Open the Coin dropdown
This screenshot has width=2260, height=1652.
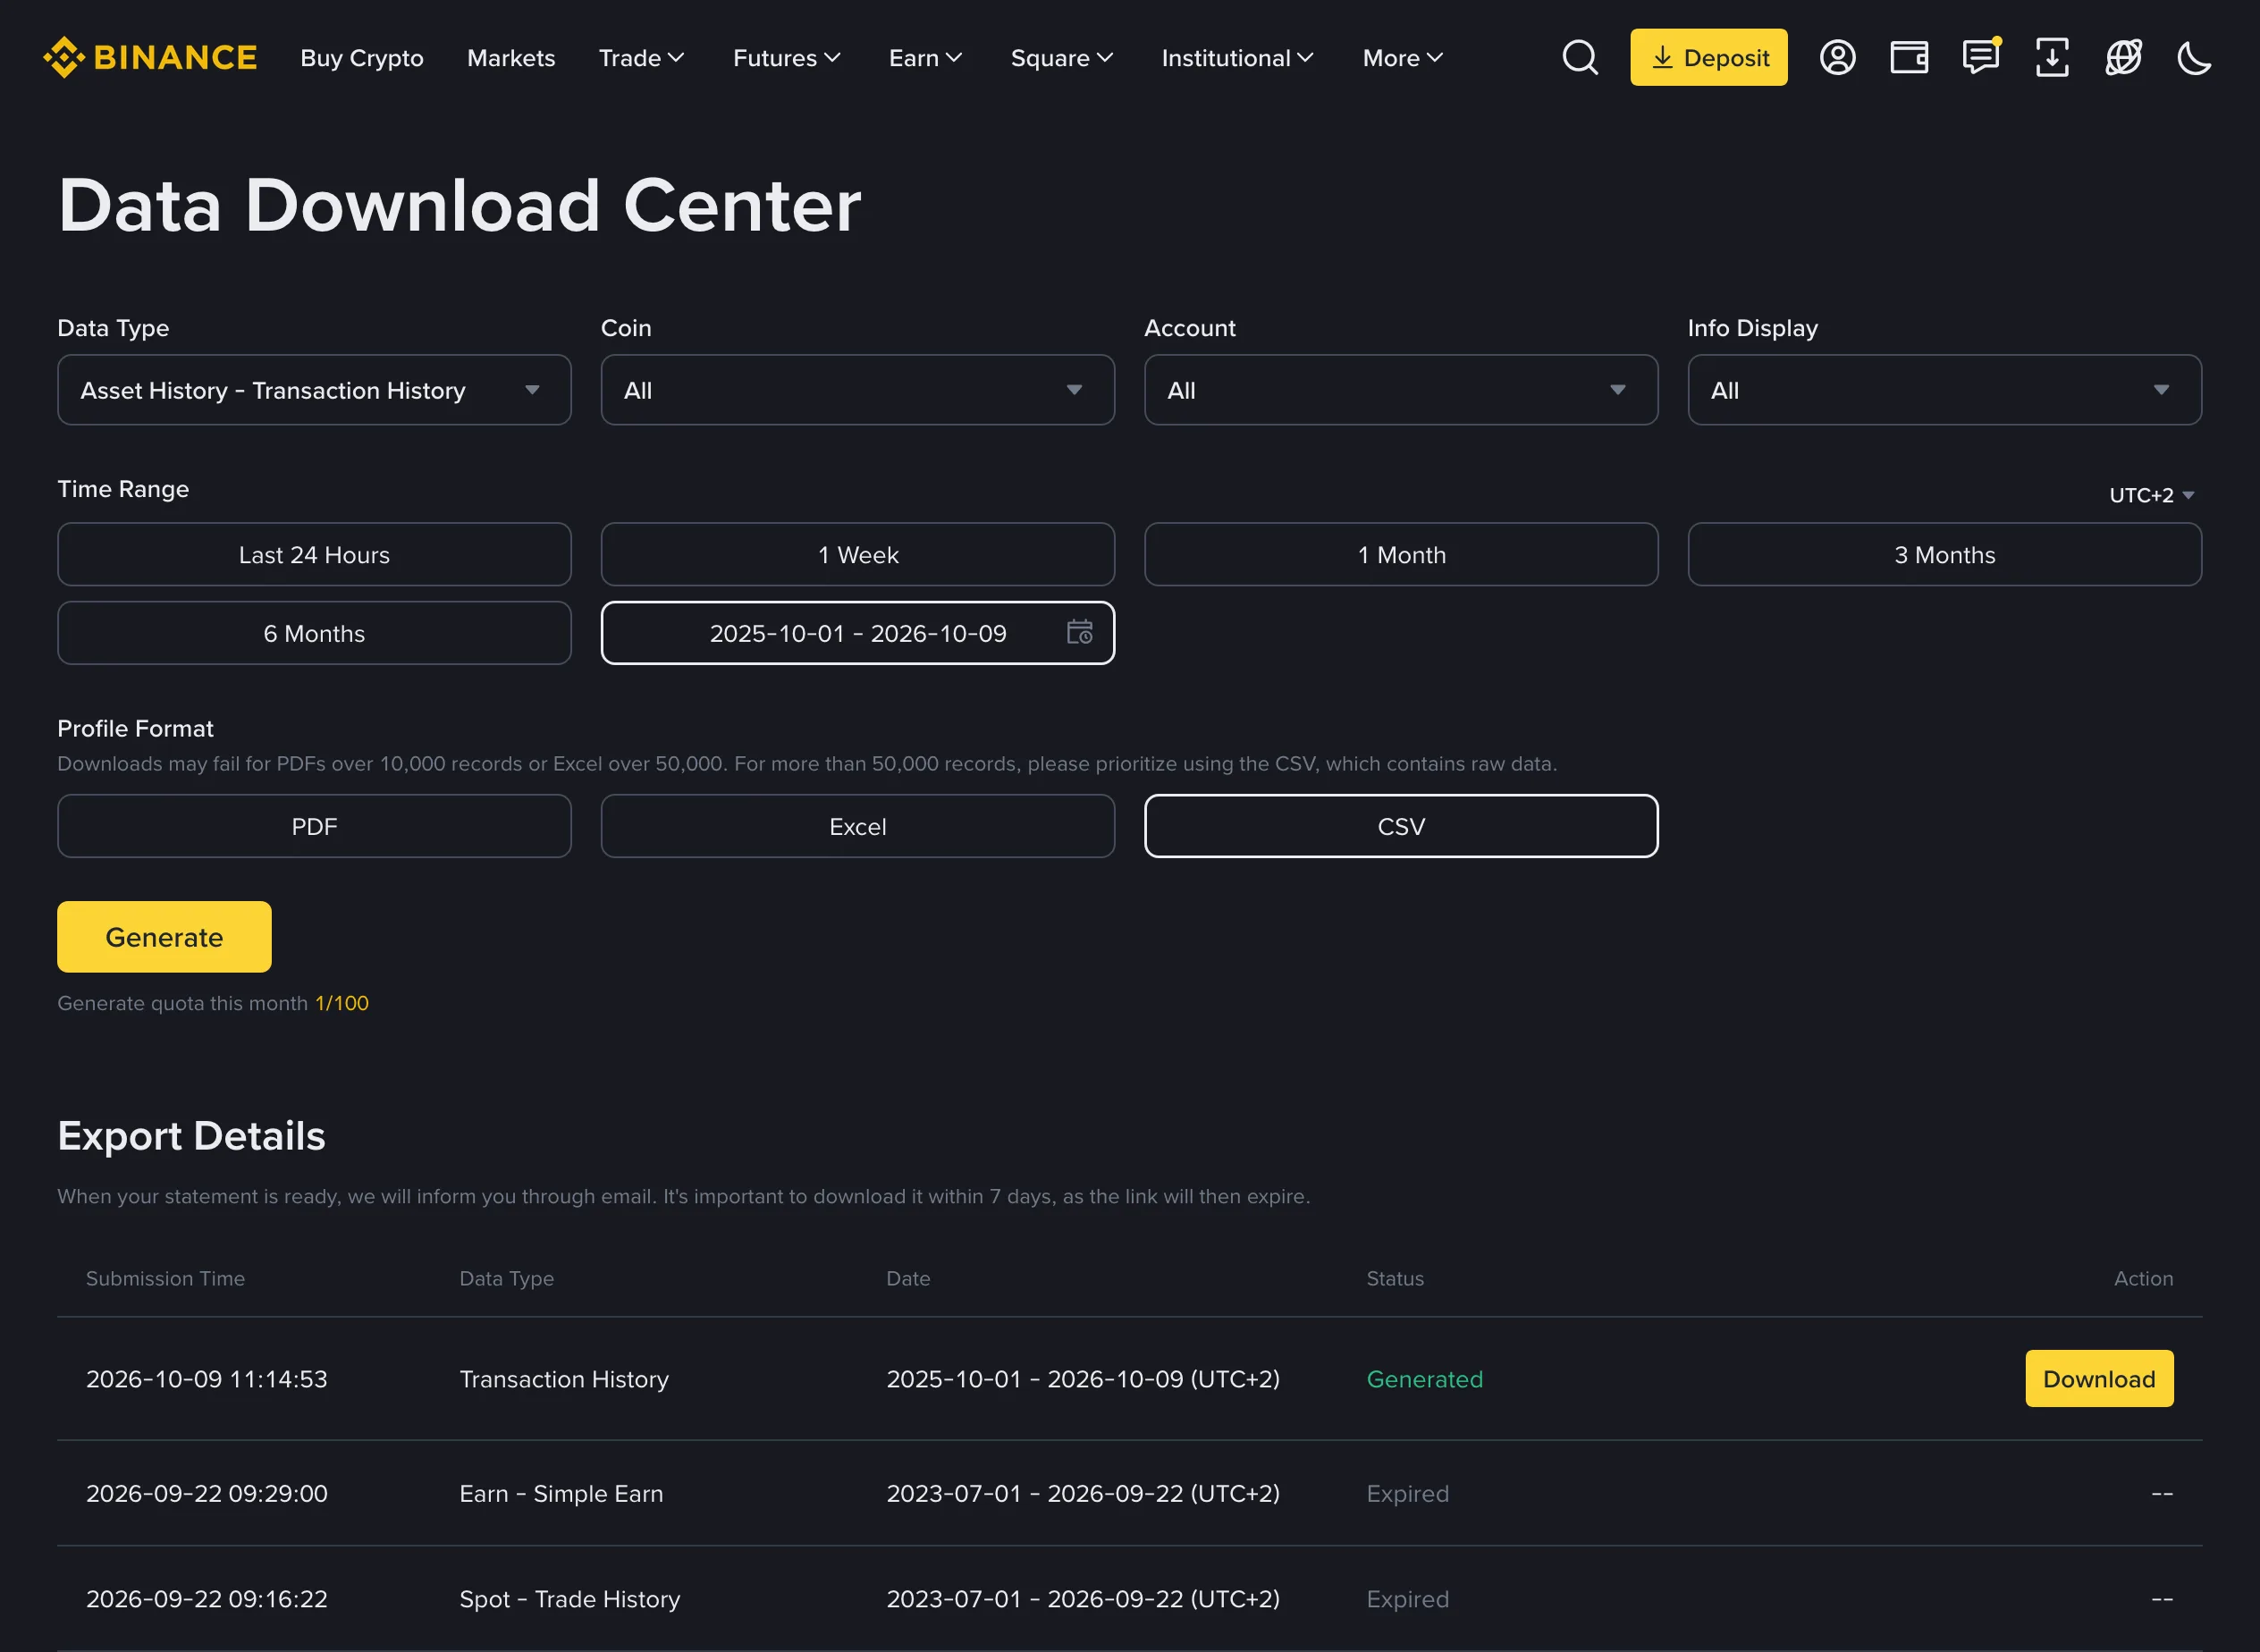858,390
